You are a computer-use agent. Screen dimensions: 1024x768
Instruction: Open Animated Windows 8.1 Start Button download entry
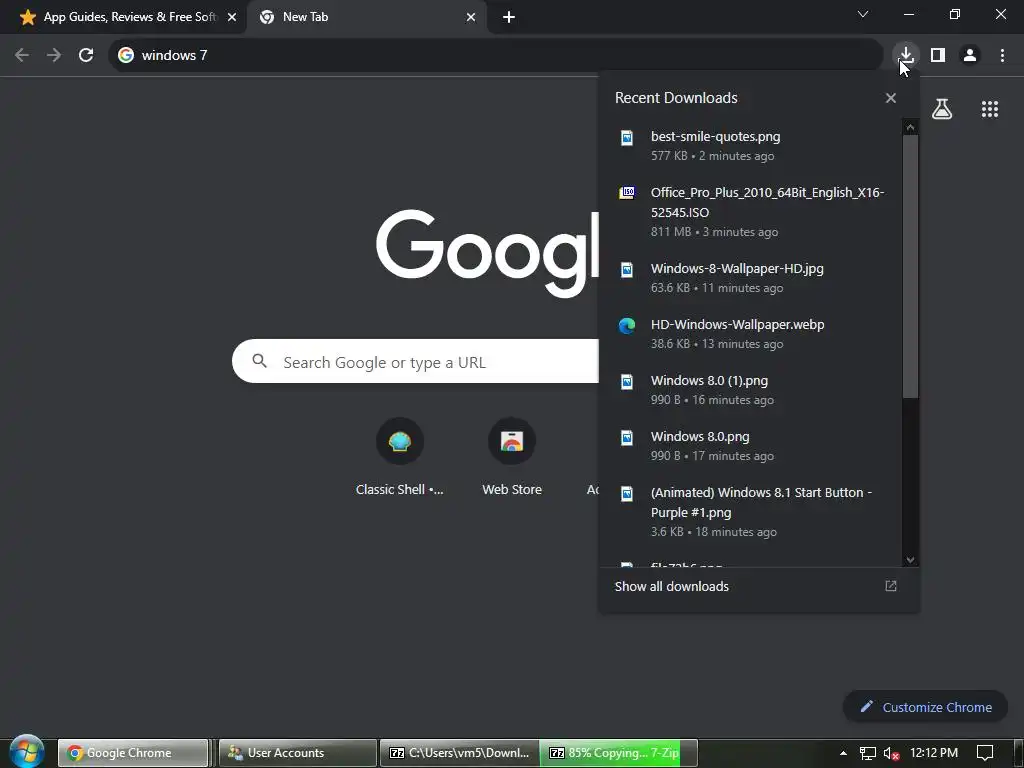(750, 512)
